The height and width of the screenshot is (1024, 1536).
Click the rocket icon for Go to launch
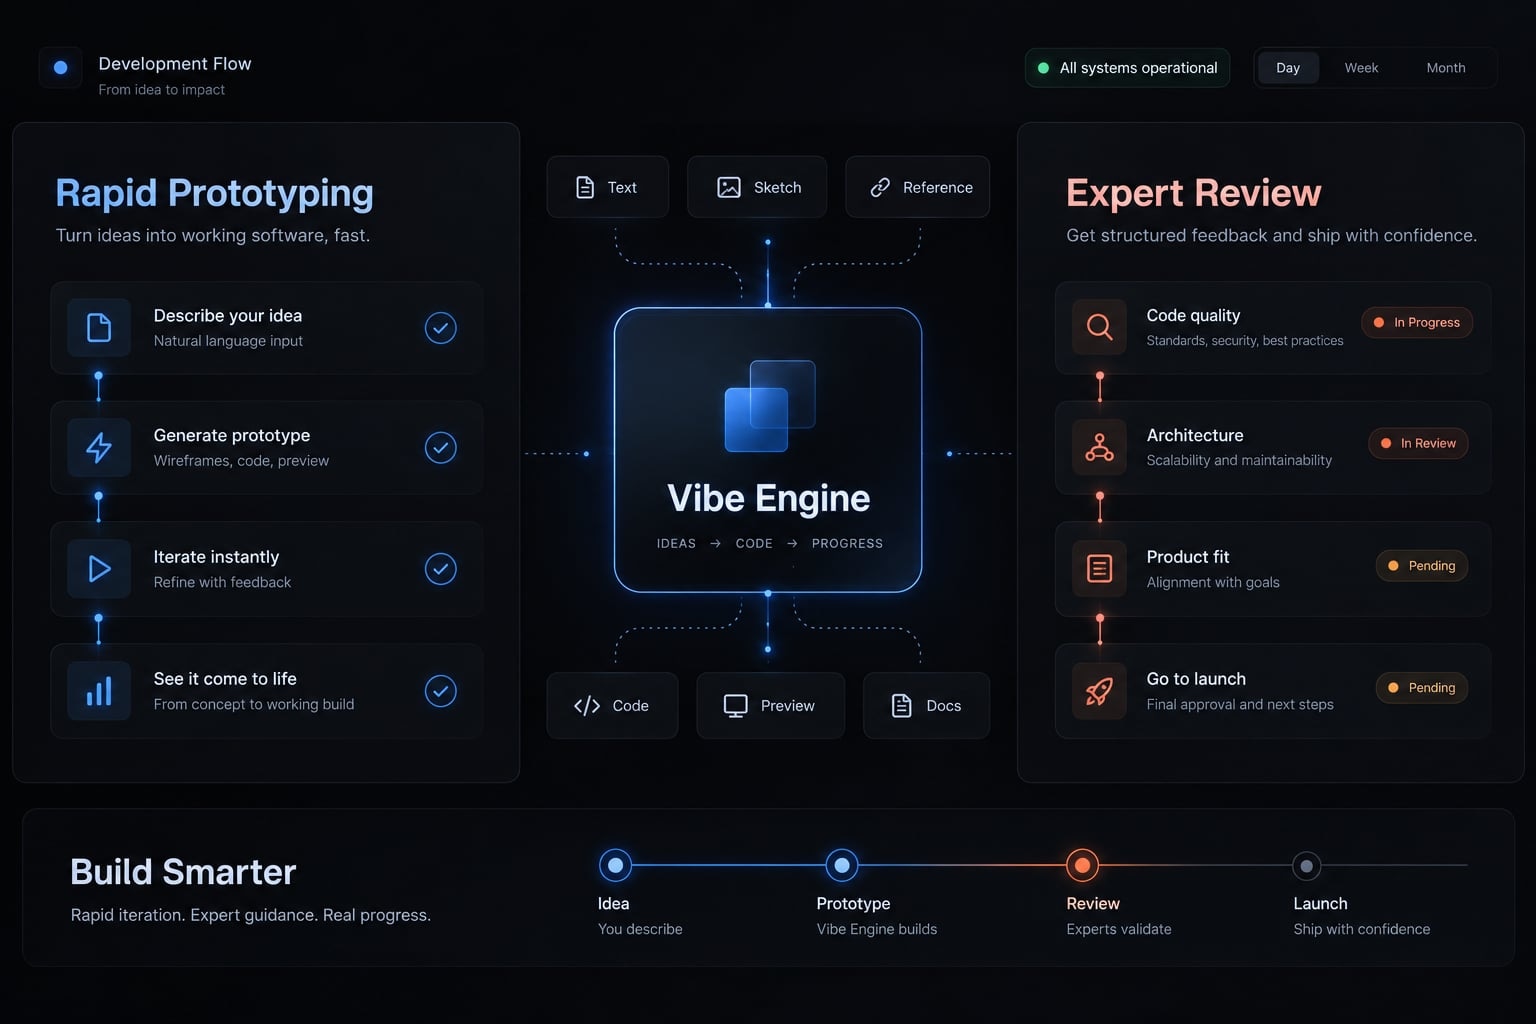pos(1099,691)
